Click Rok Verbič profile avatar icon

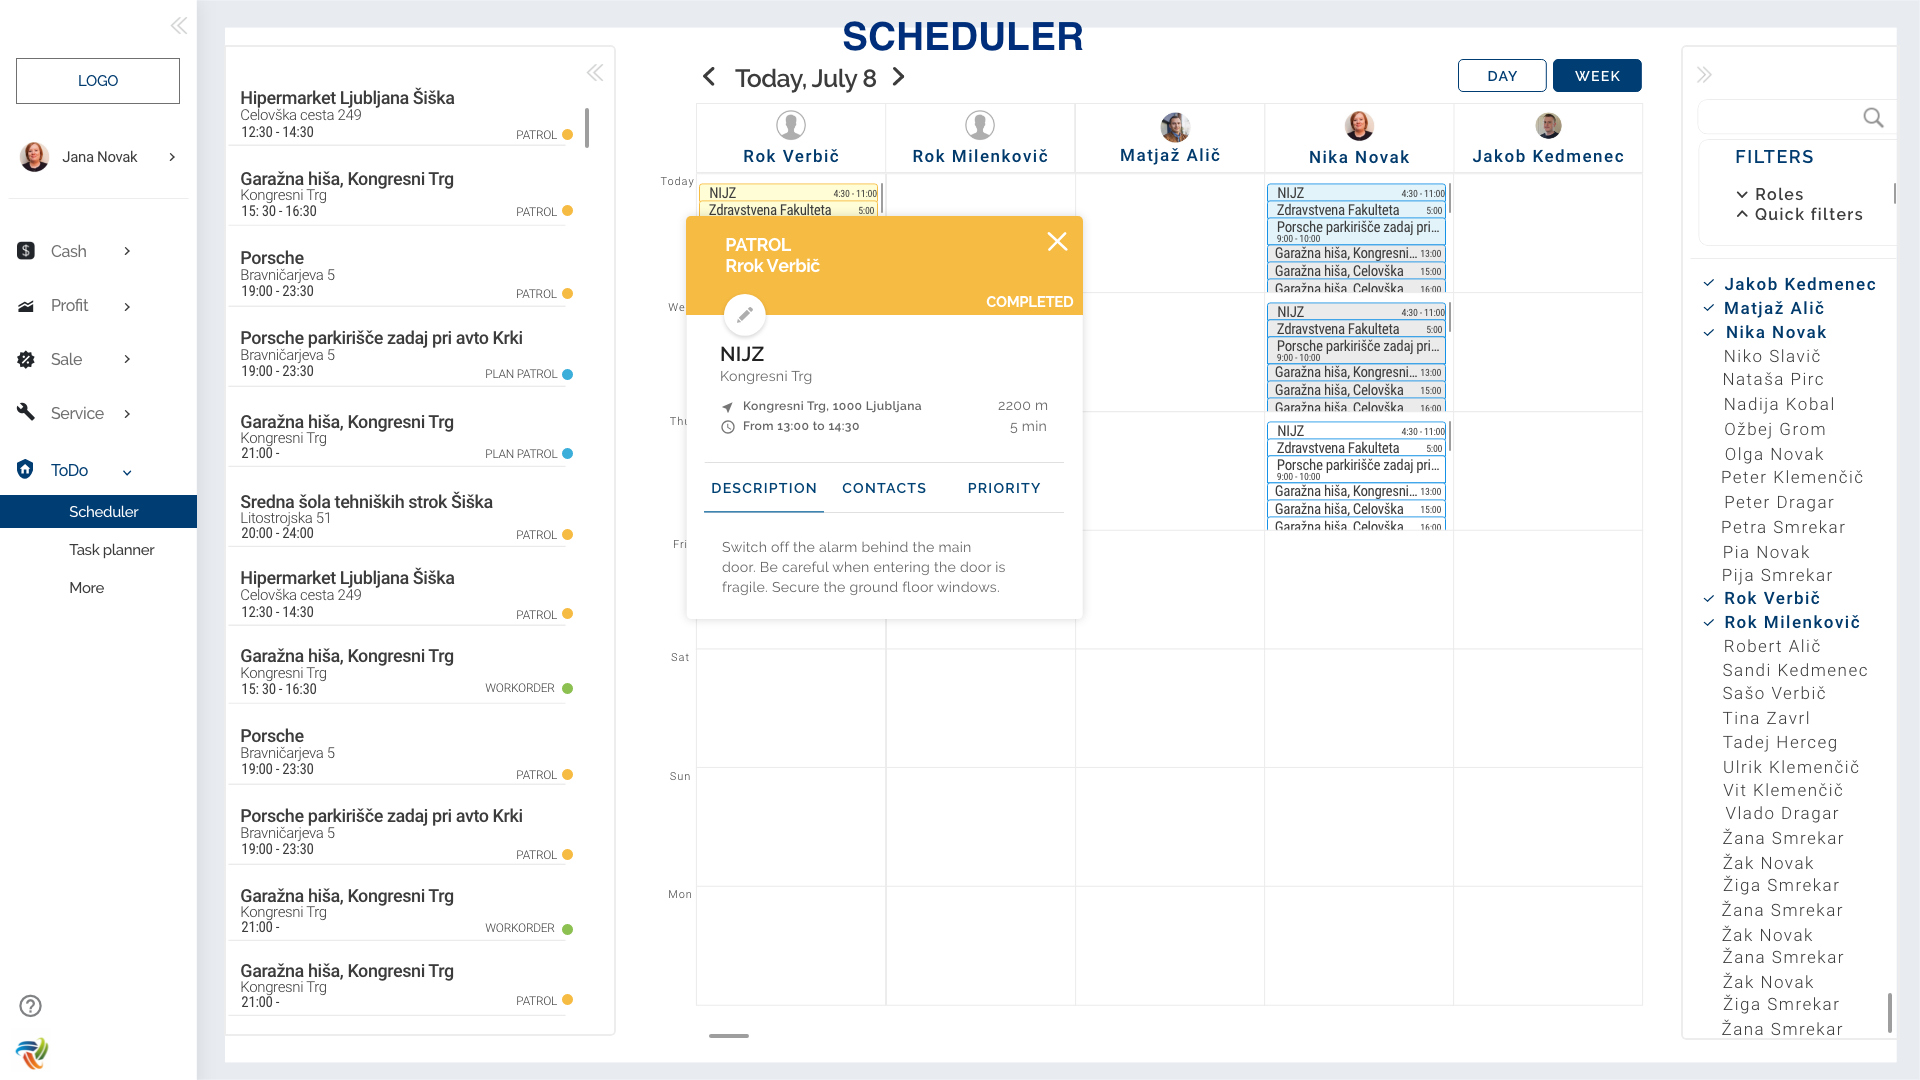point(789,125)
